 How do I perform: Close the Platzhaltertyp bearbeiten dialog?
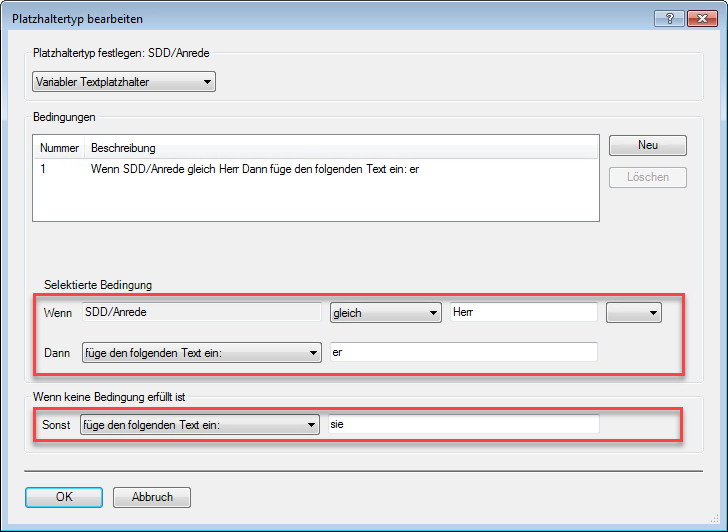(x=700, y=19)
